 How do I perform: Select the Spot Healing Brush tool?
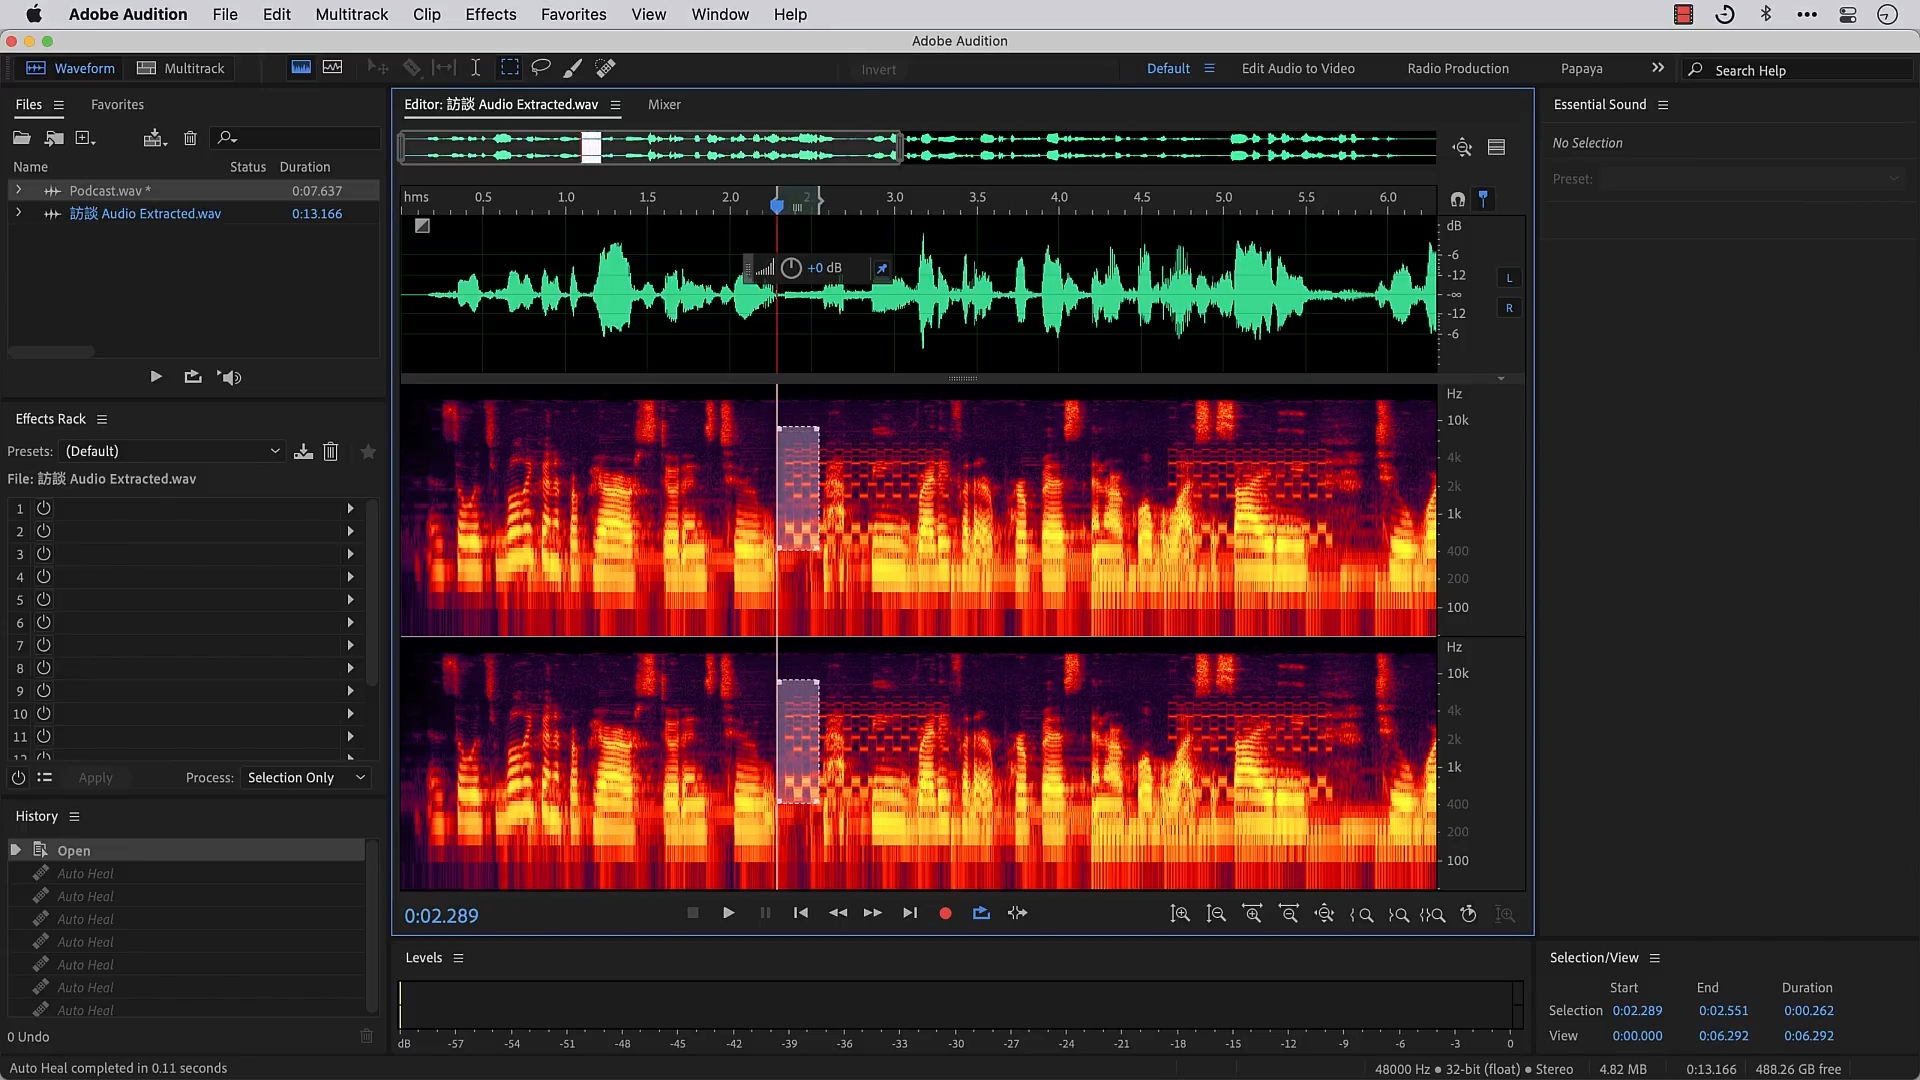point(605,68)
